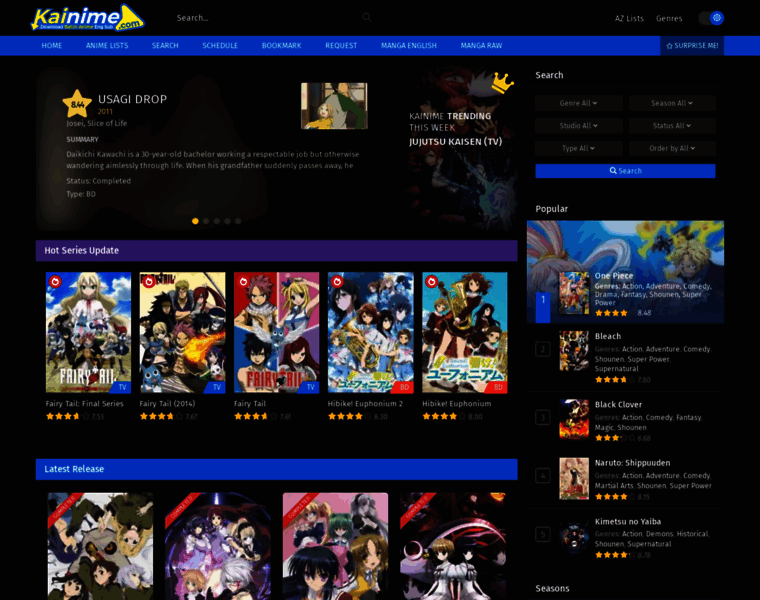
Task: Click Hibike! Euphonium star rating
Action: pyautogui.click(x=443, y=416)
